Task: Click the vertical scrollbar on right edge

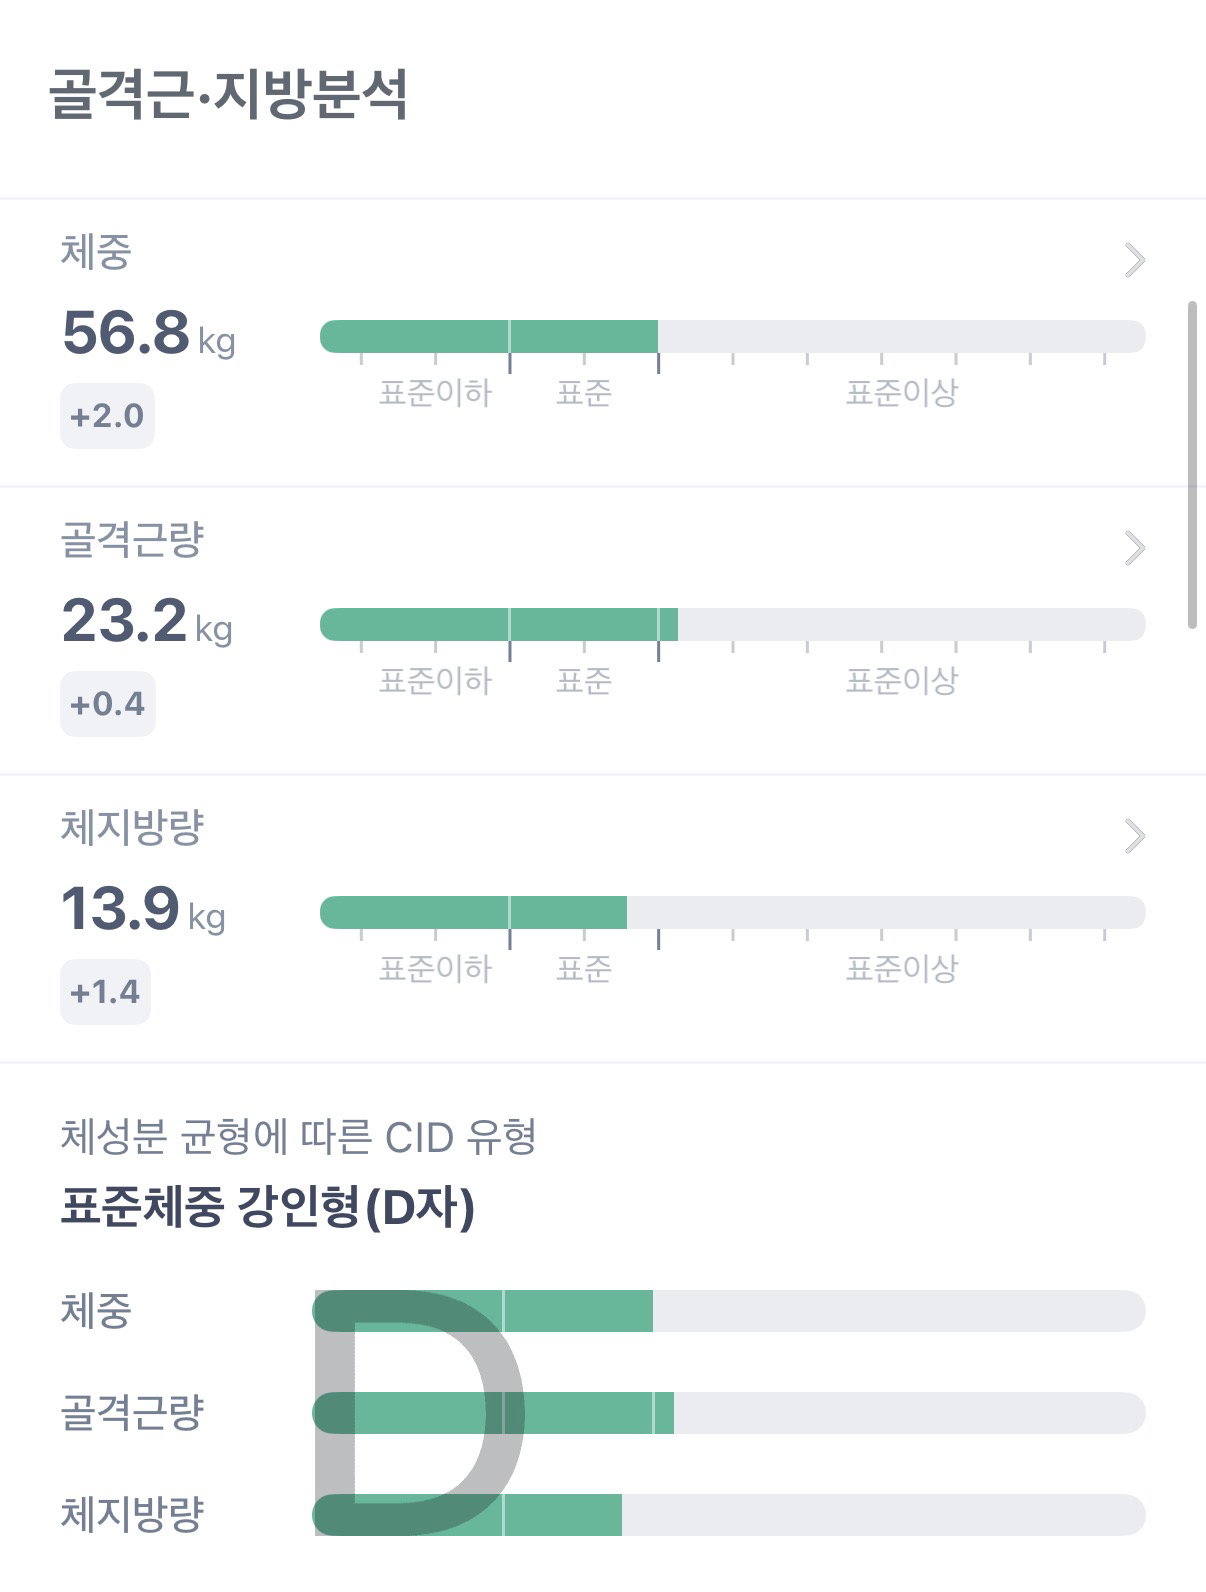Action: (1192, 465)
